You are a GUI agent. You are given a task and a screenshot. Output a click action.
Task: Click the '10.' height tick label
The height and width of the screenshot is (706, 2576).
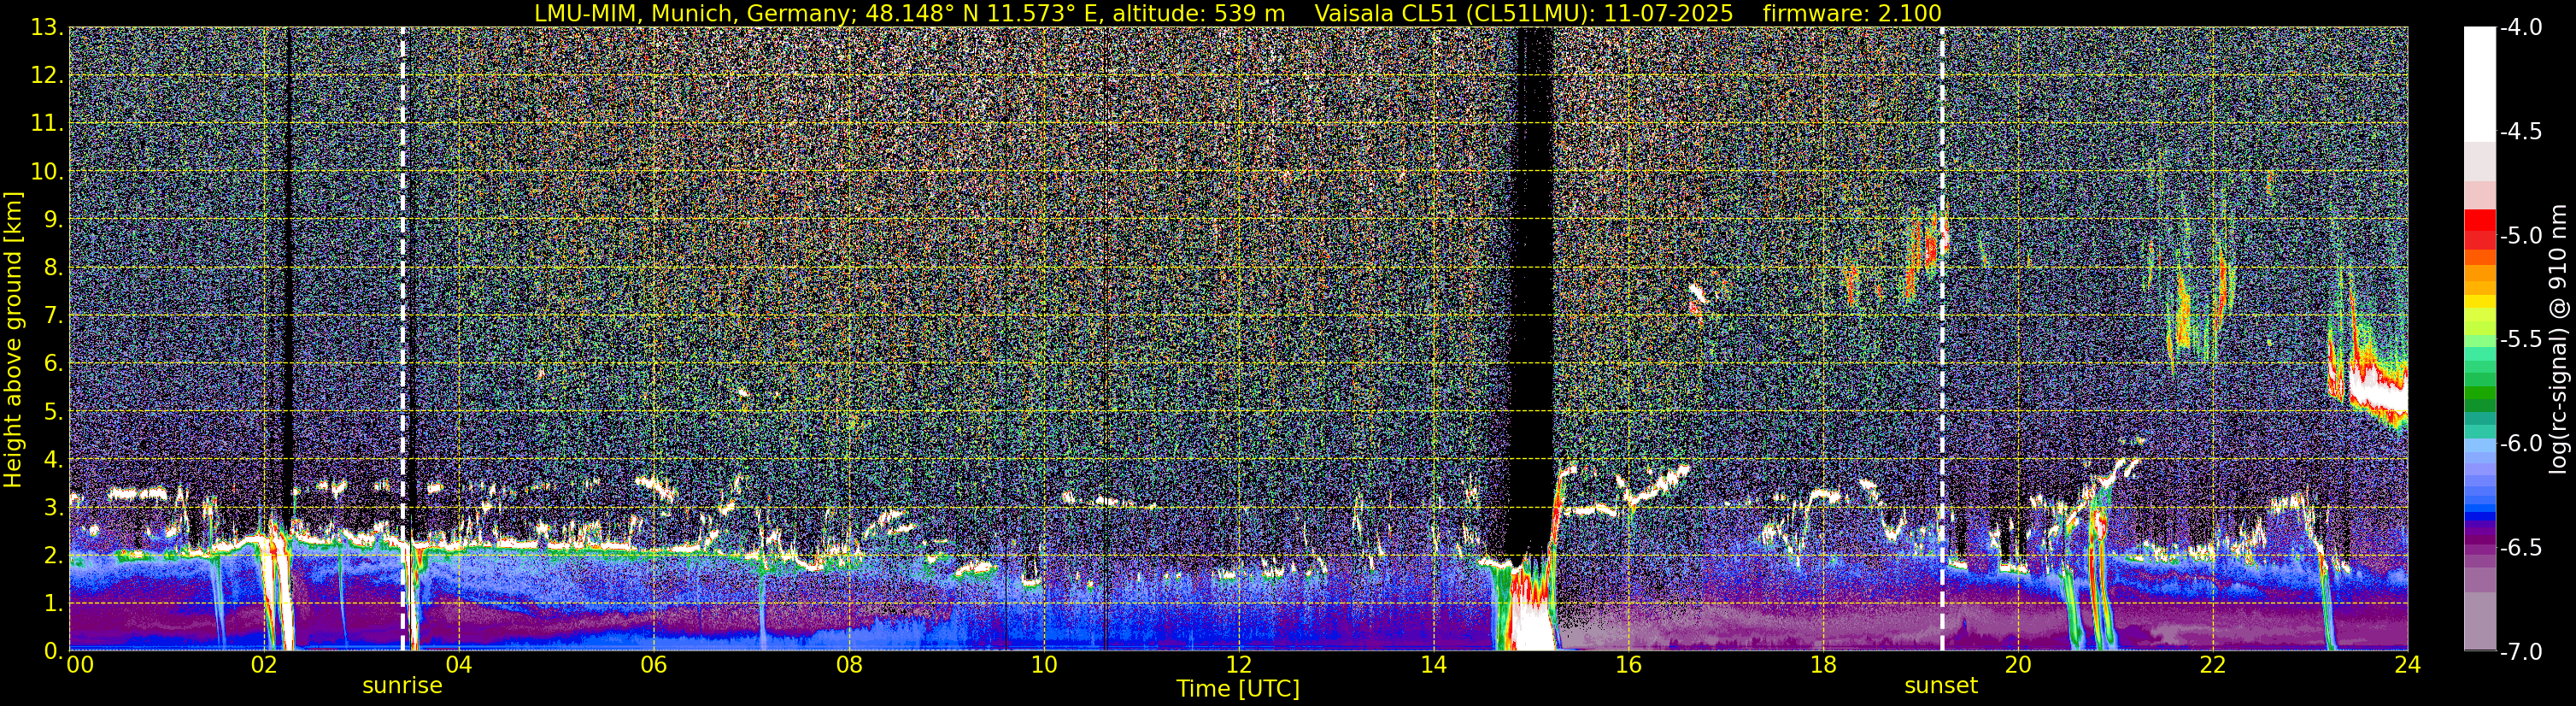(47, 172)
